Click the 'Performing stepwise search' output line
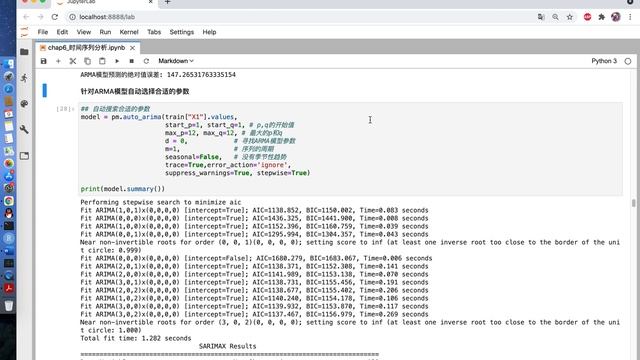 [x=161, y=202]
